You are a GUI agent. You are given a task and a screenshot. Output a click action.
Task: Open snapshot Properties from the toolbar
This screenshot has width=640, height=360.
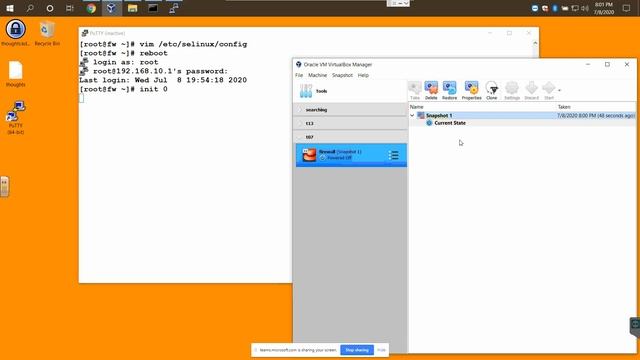coord(471,90)
